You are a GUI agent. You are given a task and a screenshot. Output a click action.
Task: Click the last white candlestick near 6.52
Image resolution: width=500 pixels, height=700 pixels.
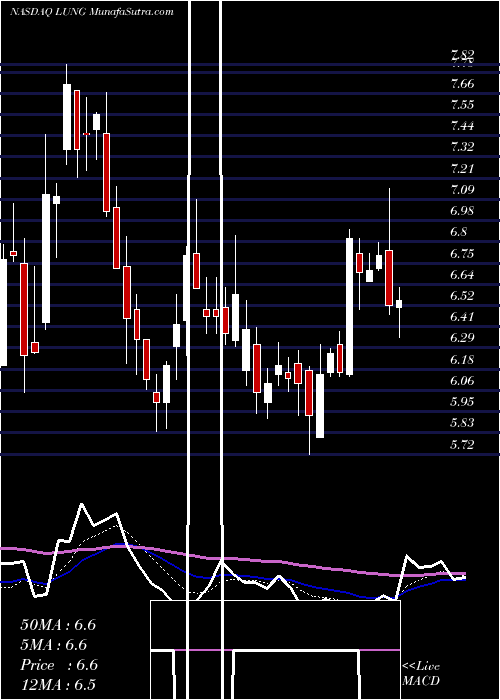tap(399, 304)
